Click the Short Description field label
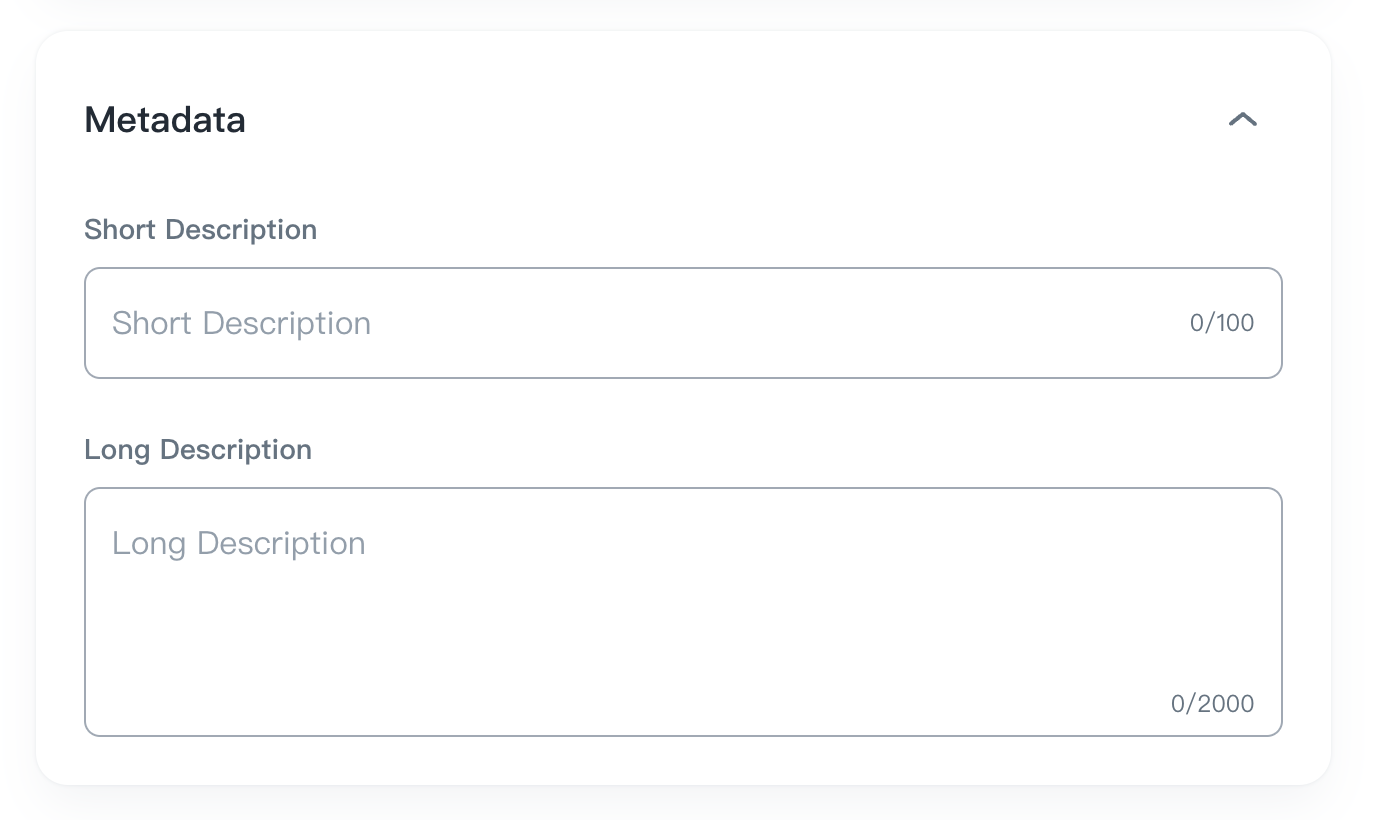 pos(200,230)
